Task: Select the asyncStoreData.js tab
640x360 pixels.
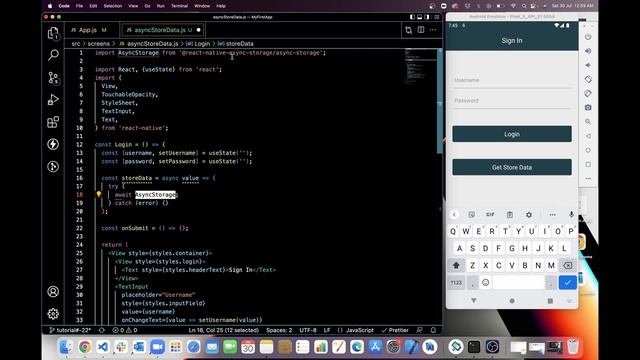Action: click(163, 30)
